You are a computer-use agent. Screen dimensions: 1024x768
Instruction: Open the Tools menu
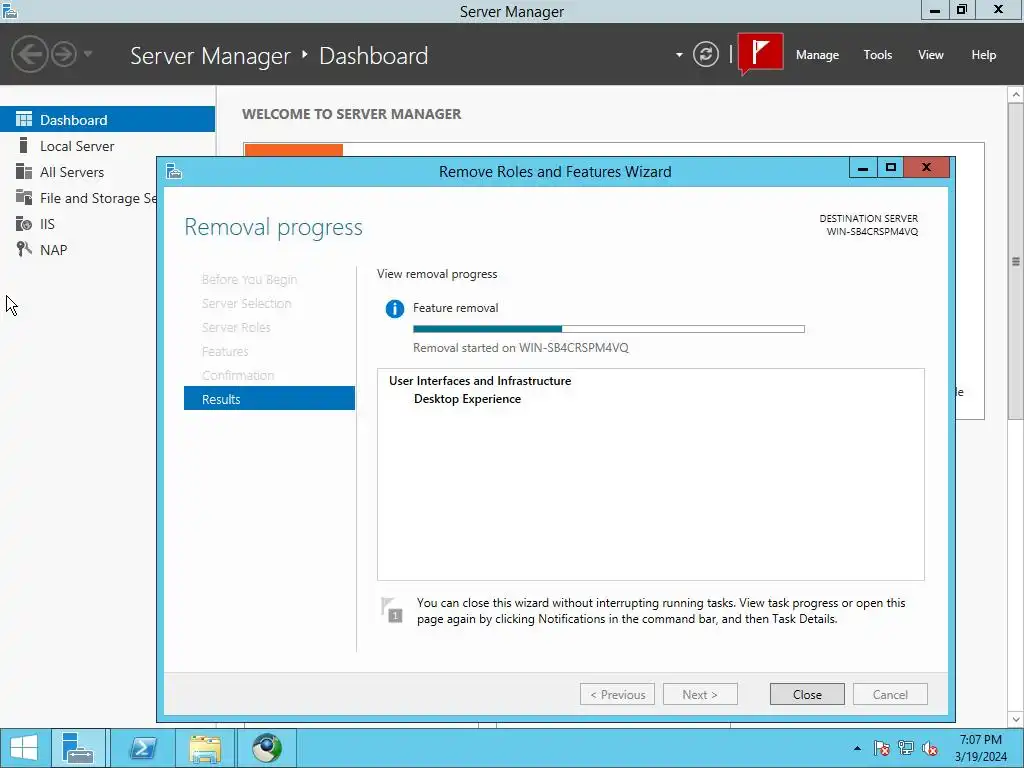pos(877,55)
